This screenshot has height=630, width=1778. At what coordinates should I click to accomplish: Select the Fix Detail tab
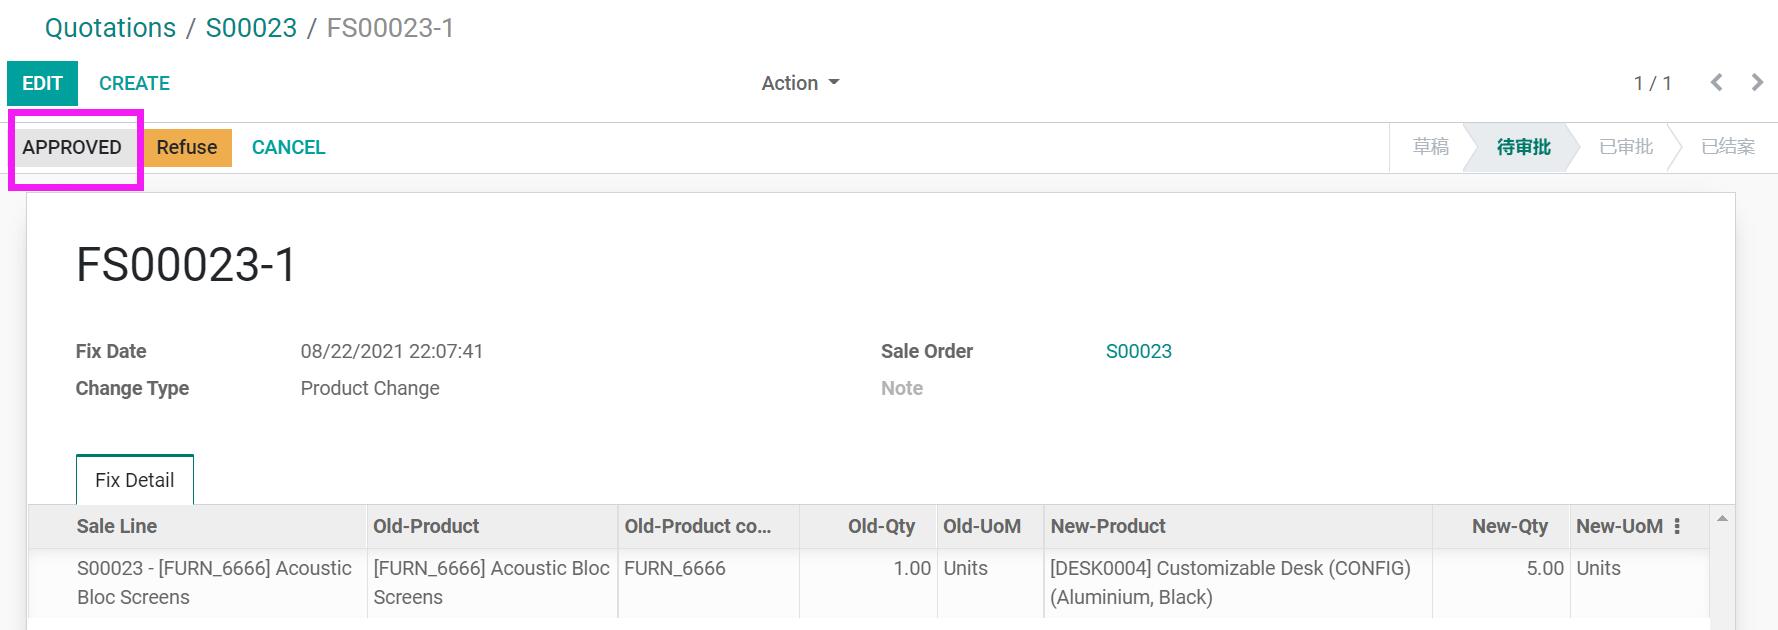135,480
